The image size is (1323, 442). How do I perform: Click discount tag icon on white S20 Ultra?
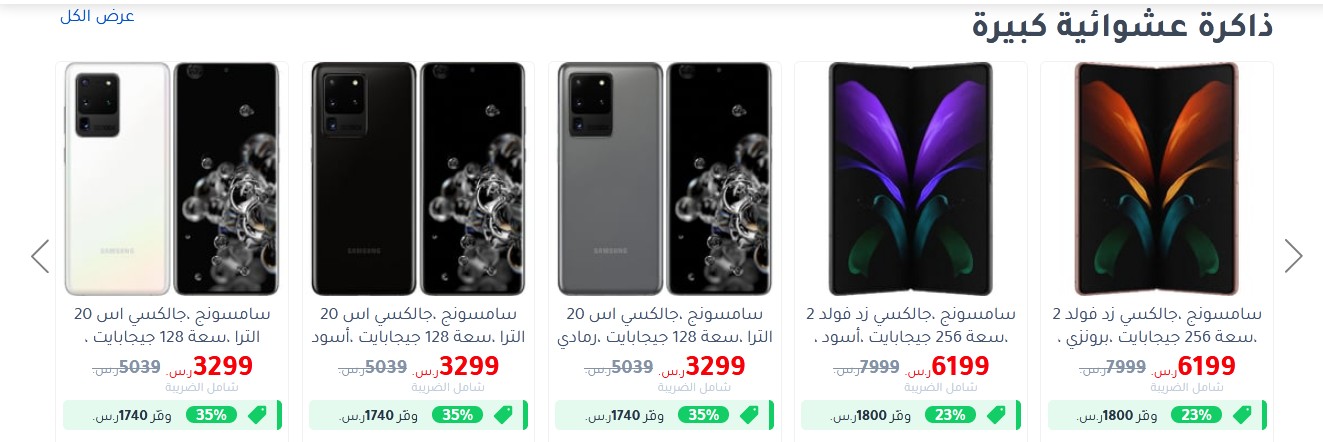click(x=258, y=414)
